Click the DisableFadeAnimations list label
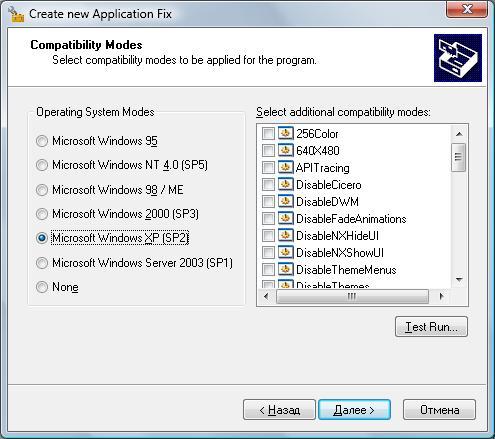 point(351,219)
